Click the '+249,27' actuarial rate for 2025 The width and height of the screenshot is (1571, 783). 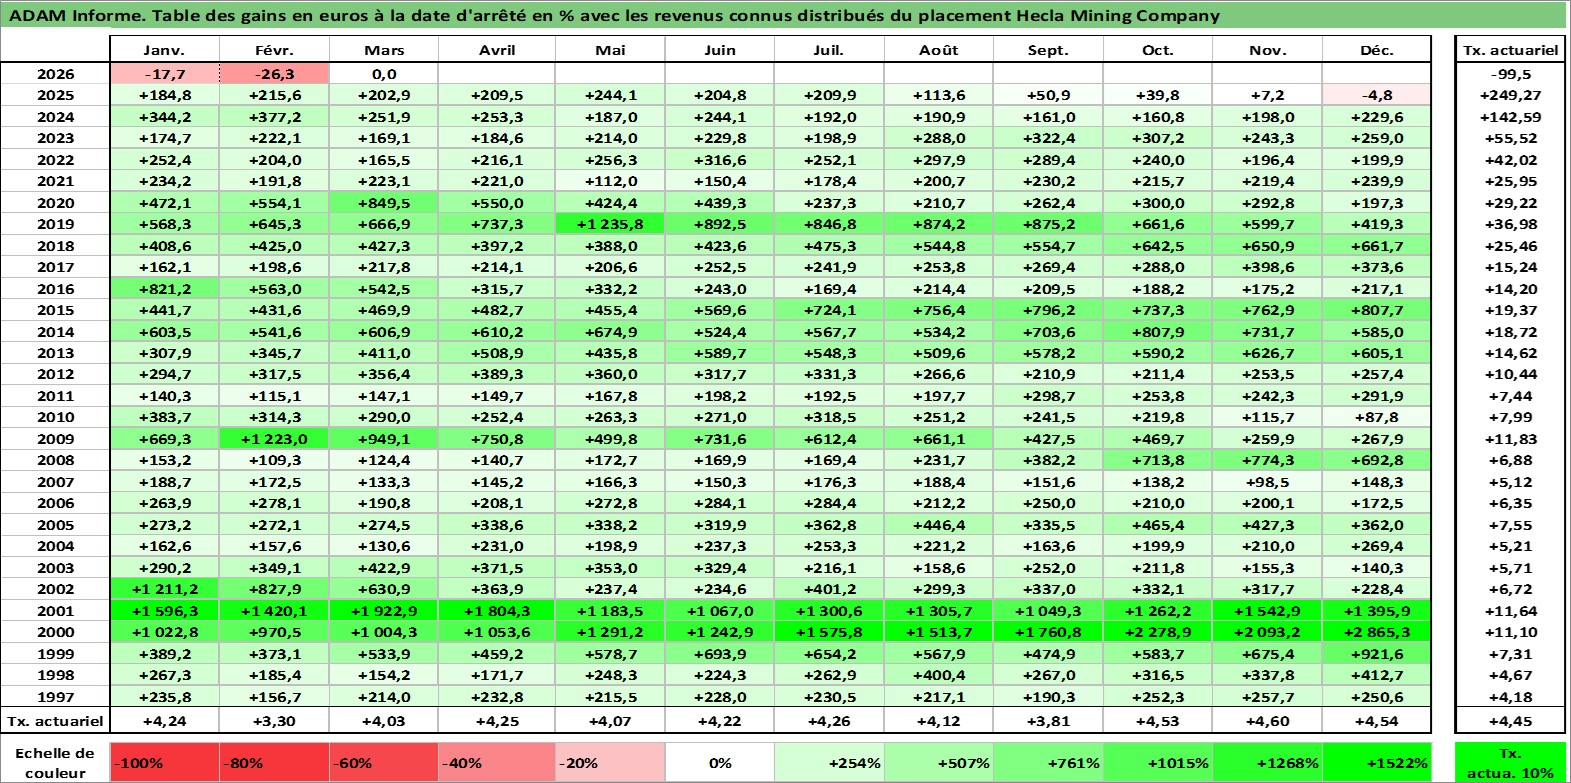point(1510,95)
